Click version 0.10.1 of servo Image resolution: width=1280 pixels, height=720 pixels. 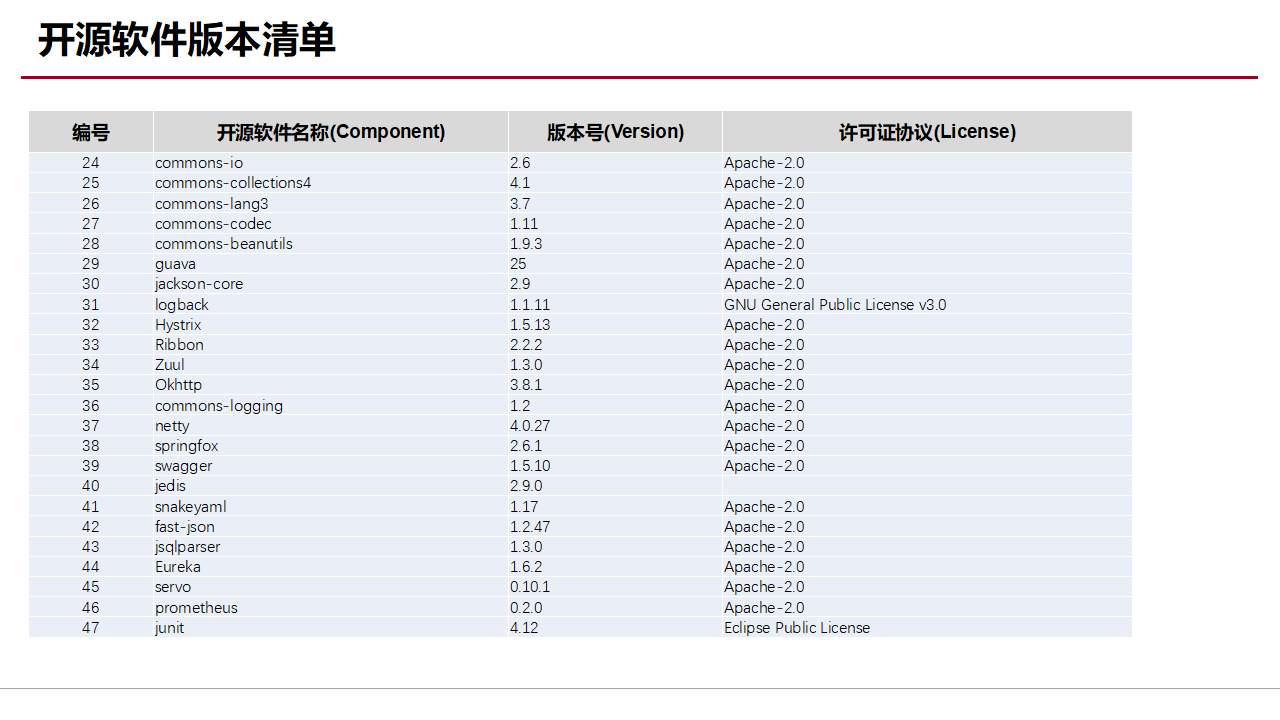click(x=615, y=587)
